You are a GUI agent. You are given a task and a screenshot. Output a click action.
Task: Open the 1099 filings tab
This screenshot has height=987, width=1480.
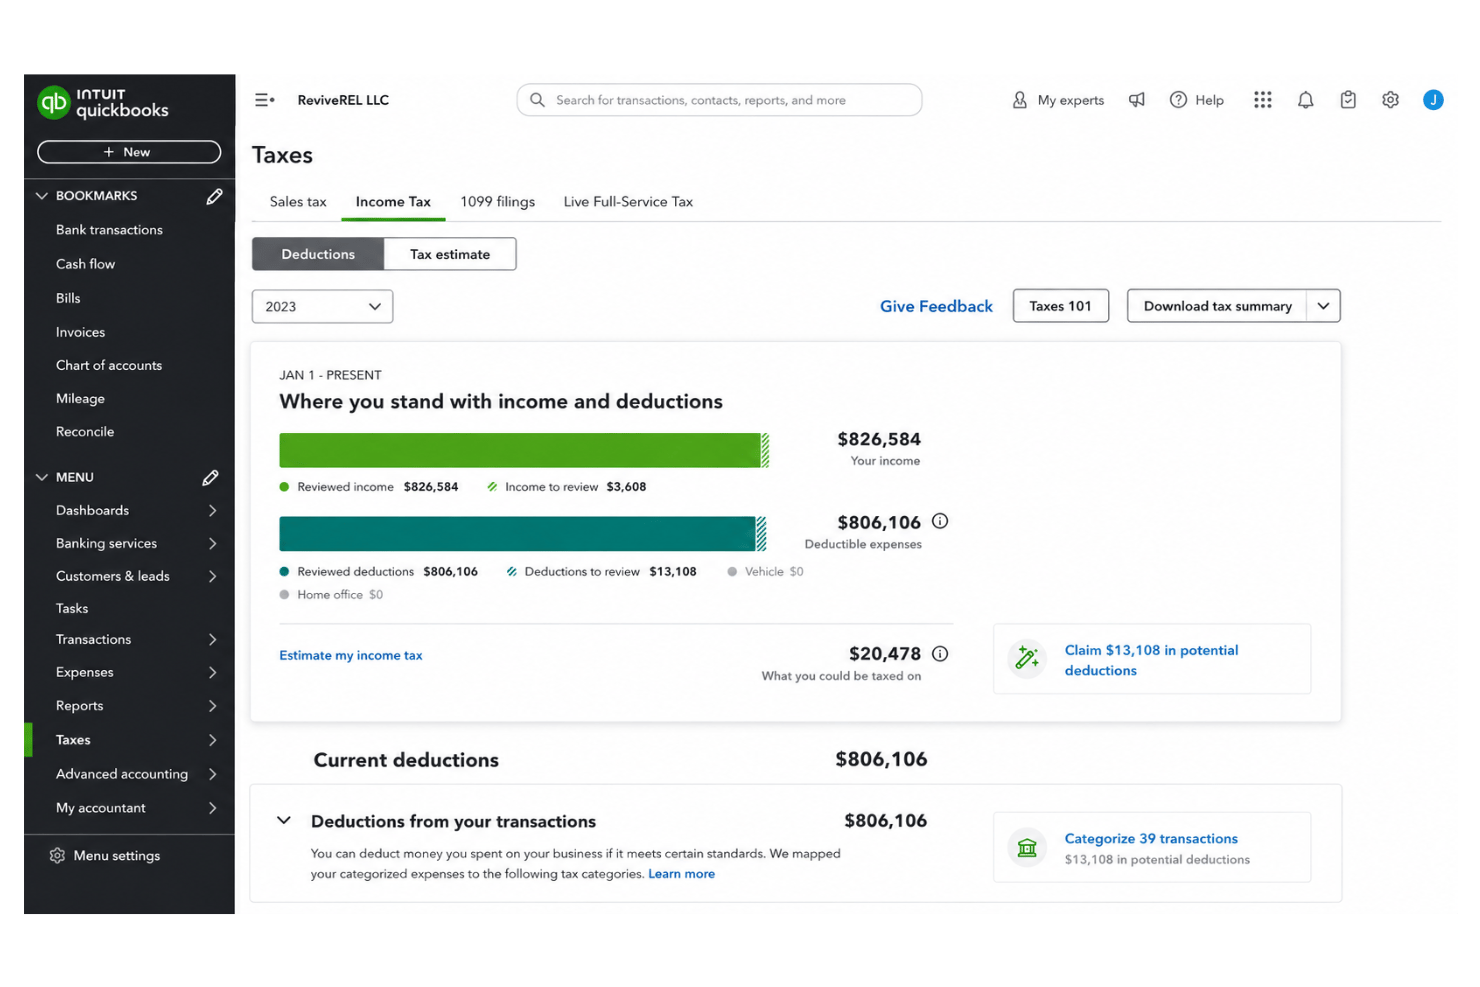coord(497,202)
